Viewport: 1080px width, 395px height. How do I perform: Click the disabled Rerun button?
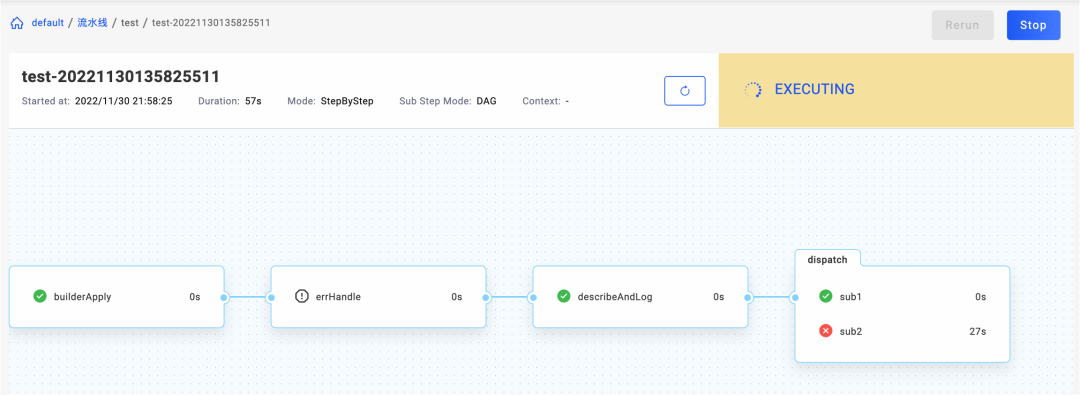pos(962,25)
